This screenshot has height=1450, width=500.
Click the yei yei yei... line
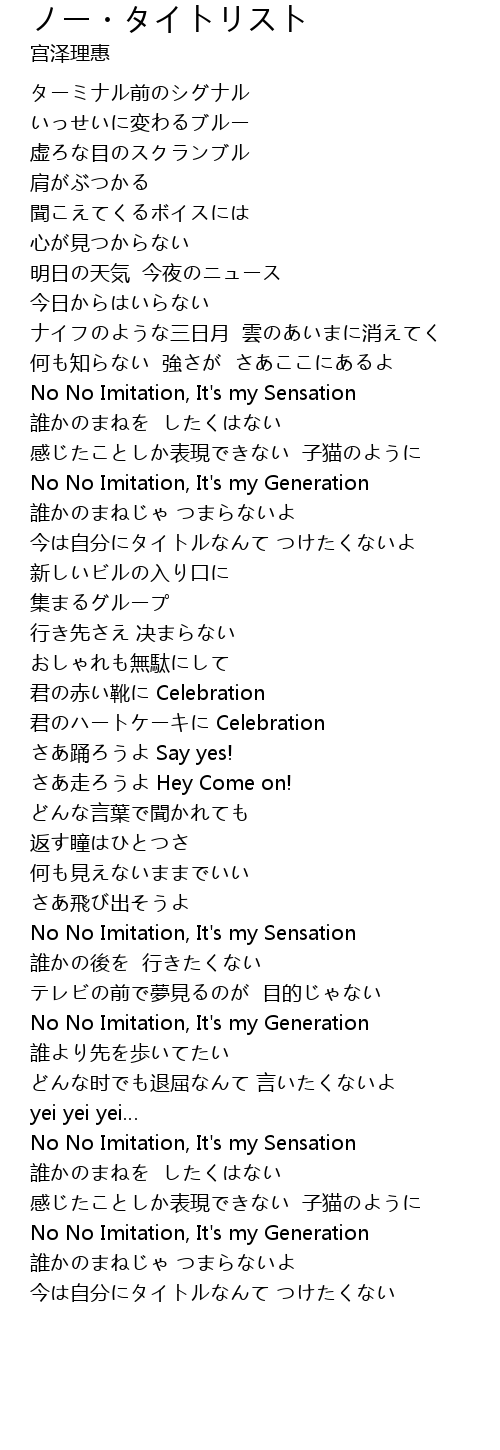pyautogui.click(x=85, y=1113)
